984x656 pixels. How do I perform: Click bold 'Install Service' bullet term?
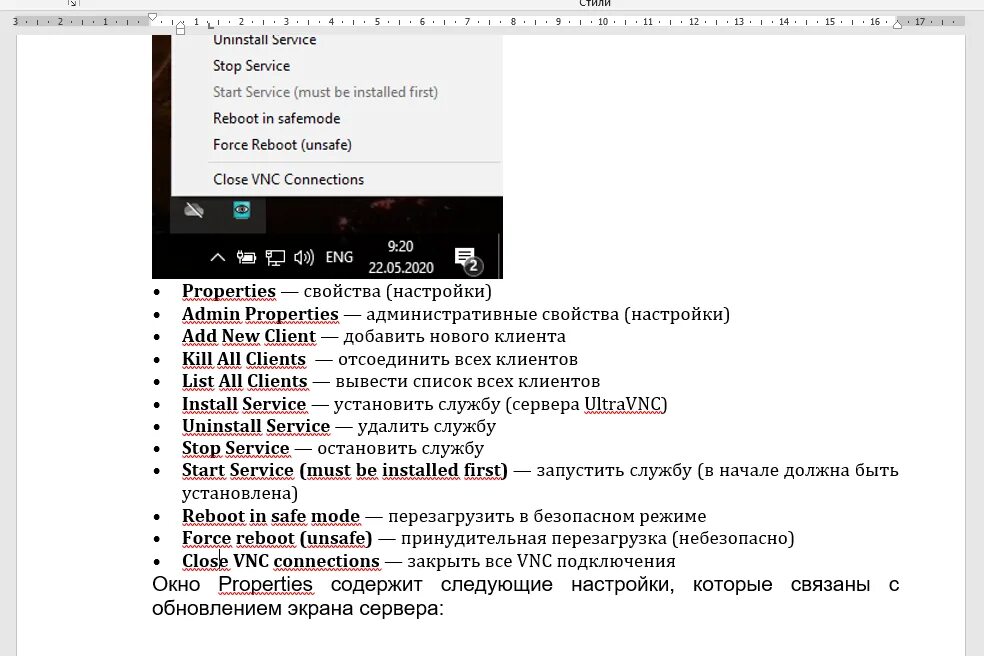click(x=243, y=404)
